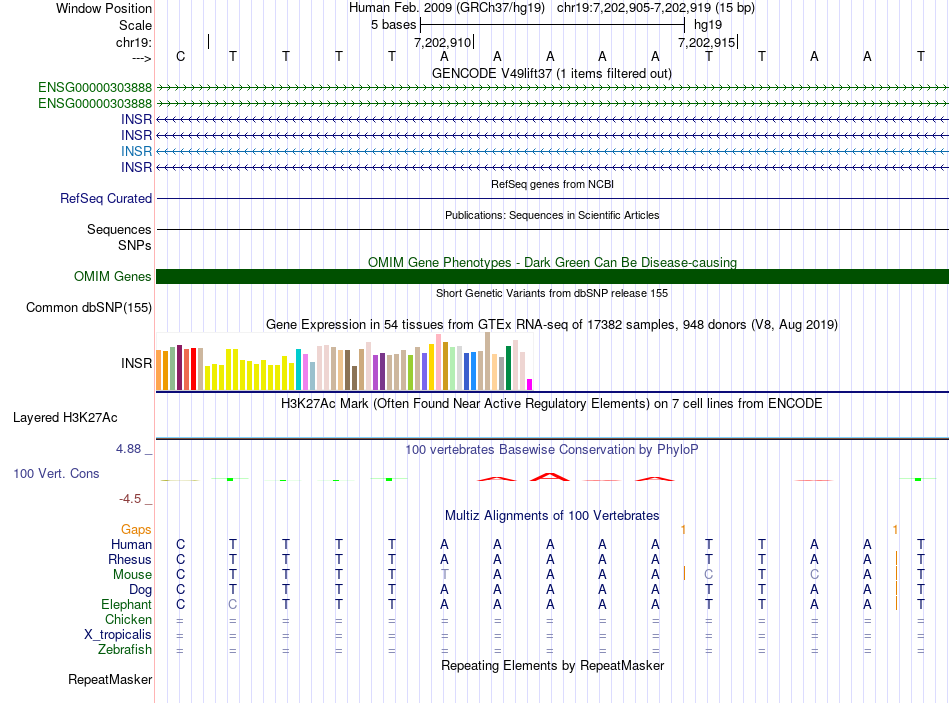
Task: Click the 'Human Feb. 2009 (GRCh37/hg19)' assembly header text
Action: 447,8
